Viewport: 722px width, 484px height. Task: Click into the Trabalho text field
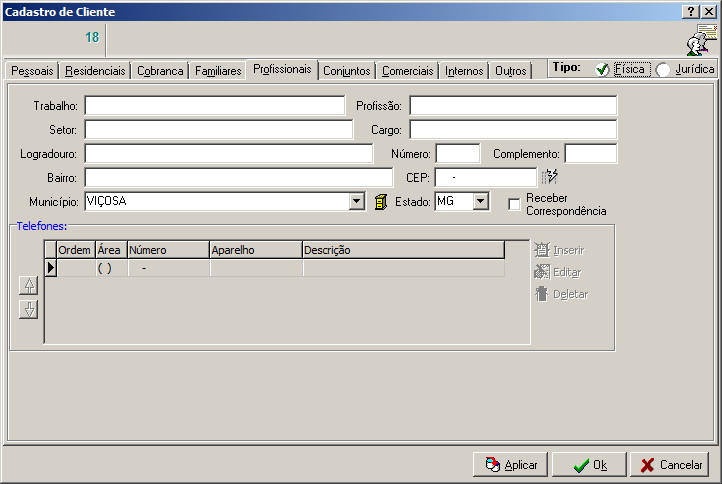(x=214, y=106)
